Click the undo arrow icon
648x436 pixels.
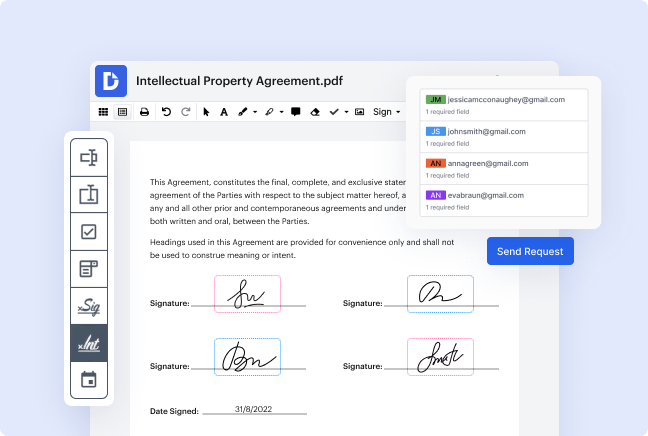click(x=166, y=112)
